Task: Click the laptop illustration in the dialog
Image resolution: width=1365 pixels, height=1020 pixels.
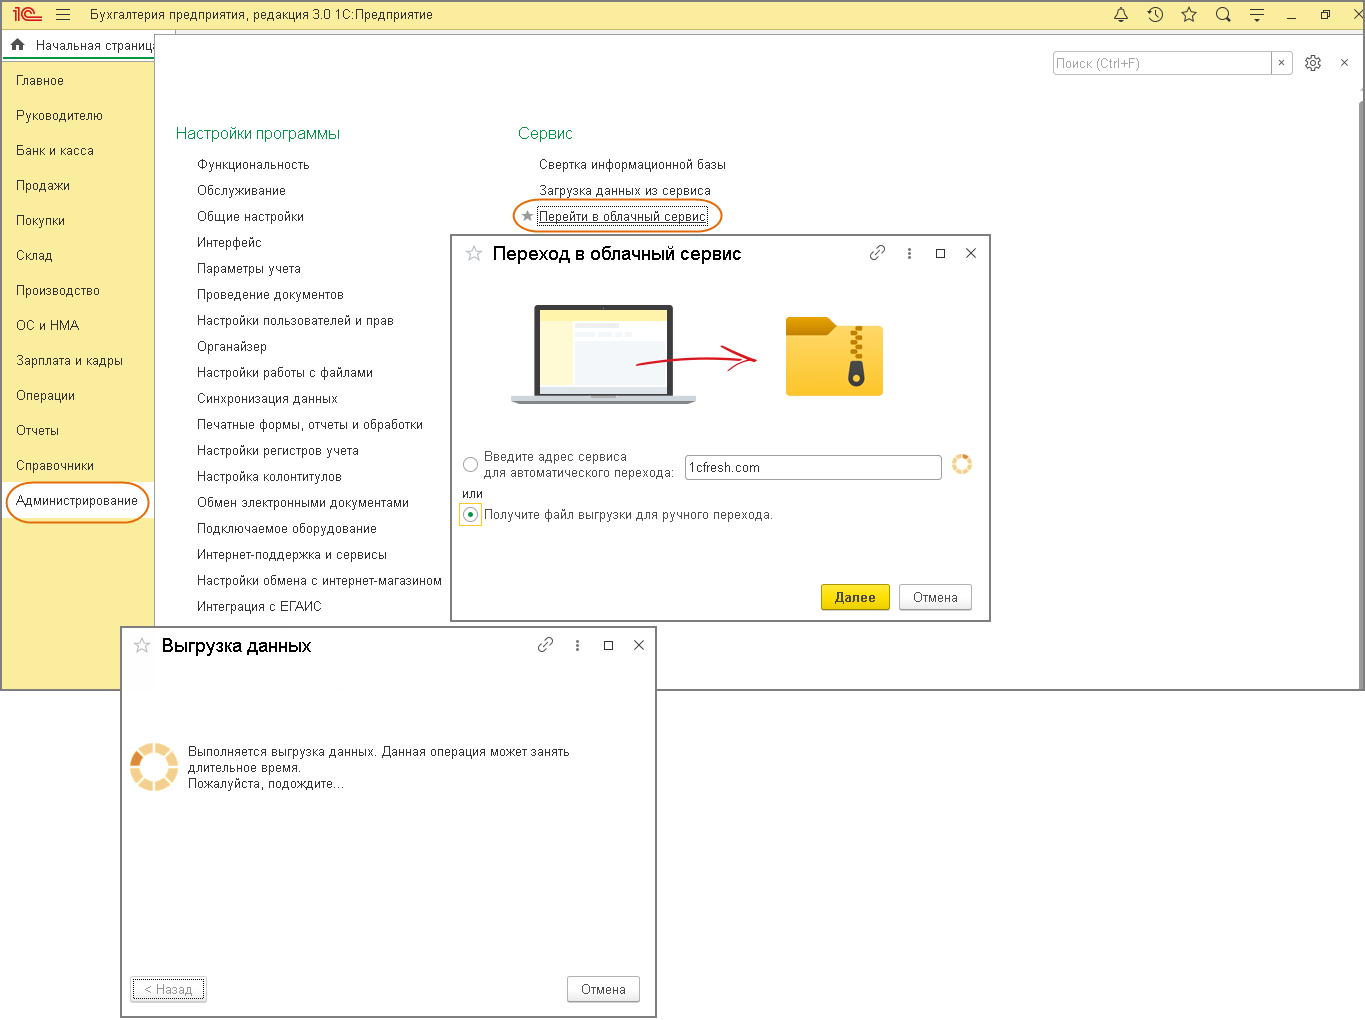Action: (603, 354)
